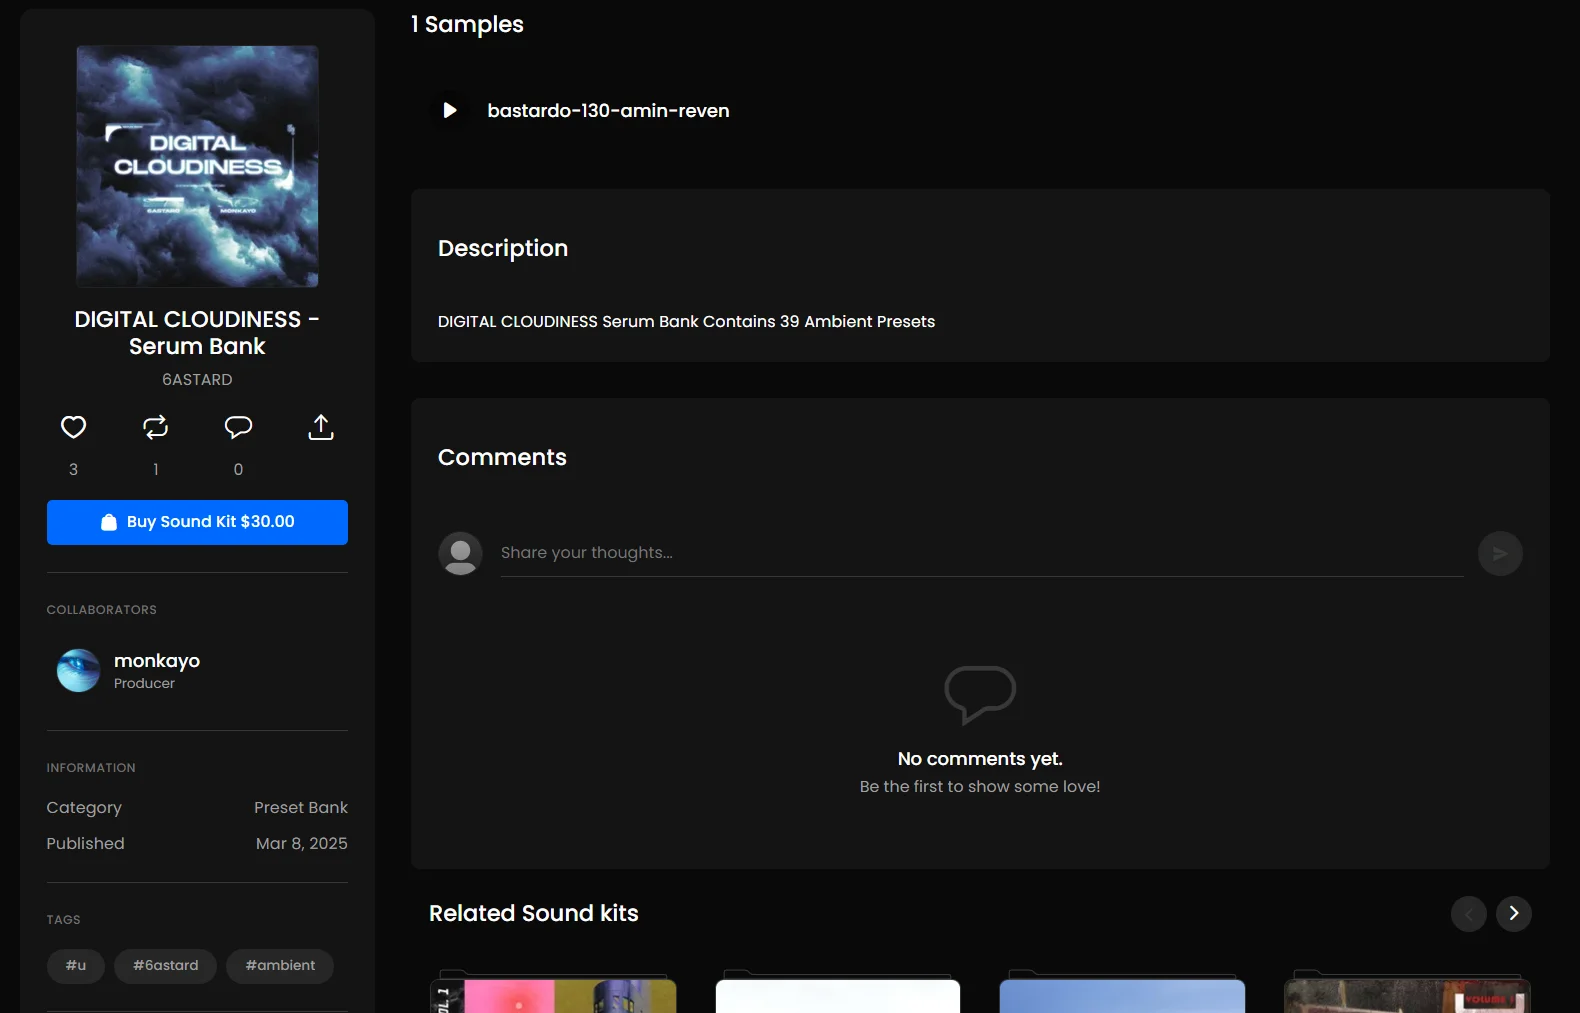Open the DIGITAL CLOUDINESS cover artwork
The image size is (1580, 1013).
tap(197, 166)
